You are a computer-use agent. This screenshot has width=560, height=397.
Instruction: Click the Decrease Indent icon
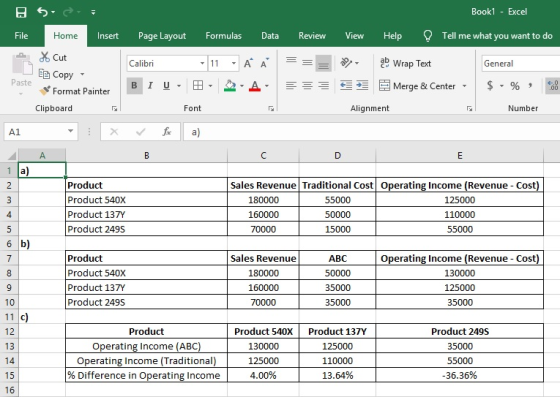click(346, 86)
